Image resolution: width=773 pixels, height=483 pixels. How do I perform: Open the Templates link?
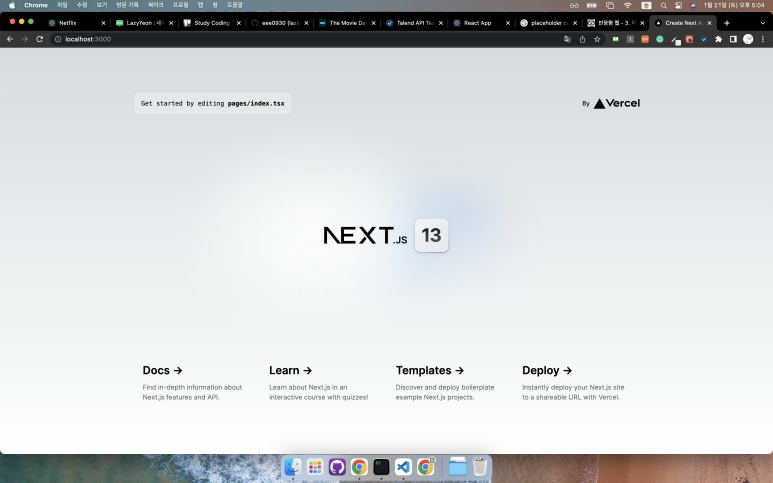429,370
